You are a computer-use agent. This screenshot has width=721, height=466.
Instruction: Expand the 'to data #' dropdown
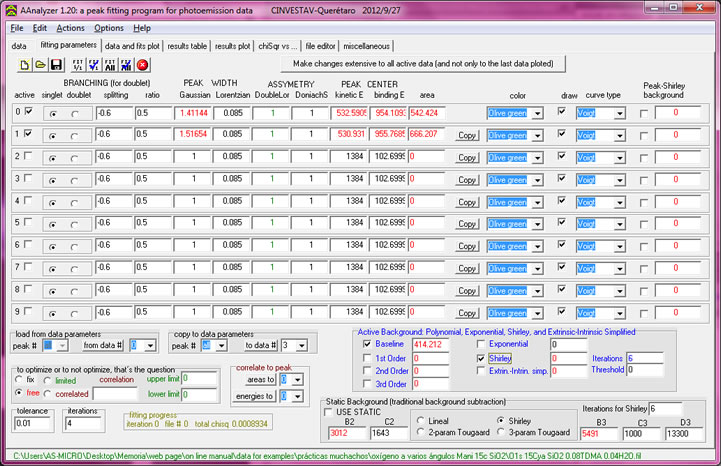pos(299,345)
